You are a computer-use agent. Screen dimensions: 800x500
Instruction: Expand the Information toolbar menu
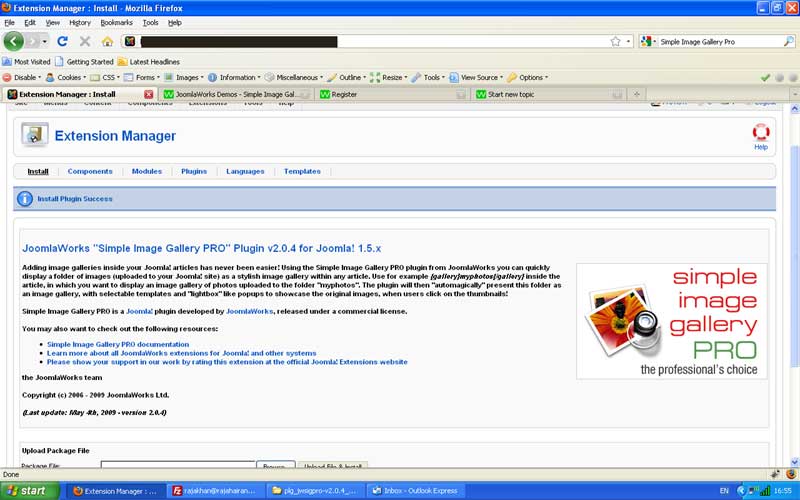[x=234, y=78]
